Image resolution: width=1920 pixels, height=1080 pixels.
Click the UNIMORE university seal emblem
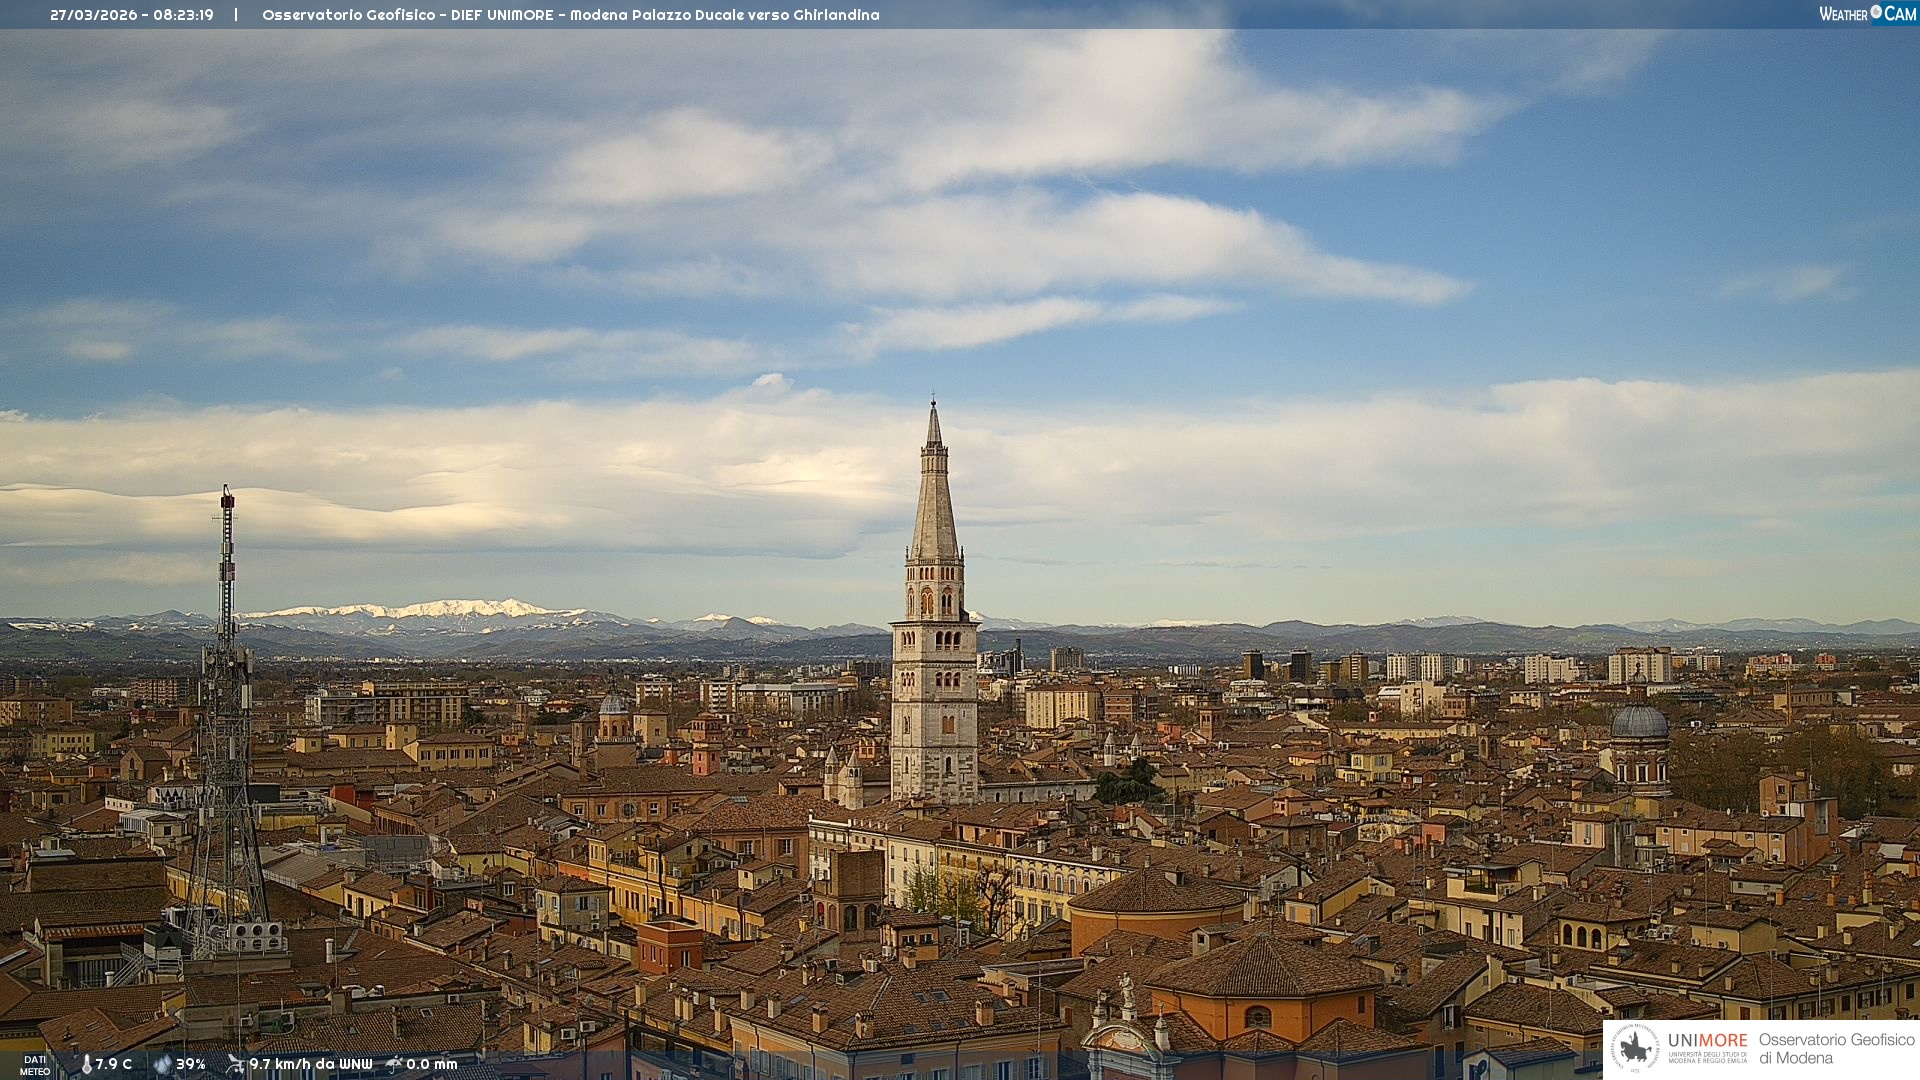[1636, 1048]
